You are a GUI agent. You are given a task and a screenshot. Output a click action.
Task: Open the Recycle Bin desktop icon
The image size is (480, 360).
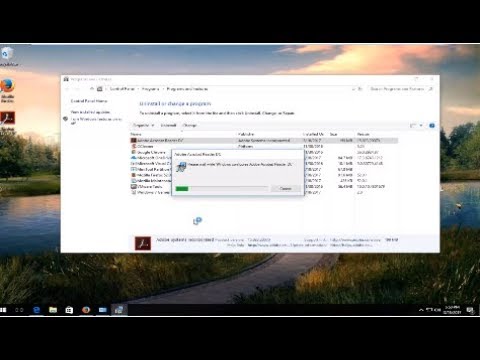(7, 57)
